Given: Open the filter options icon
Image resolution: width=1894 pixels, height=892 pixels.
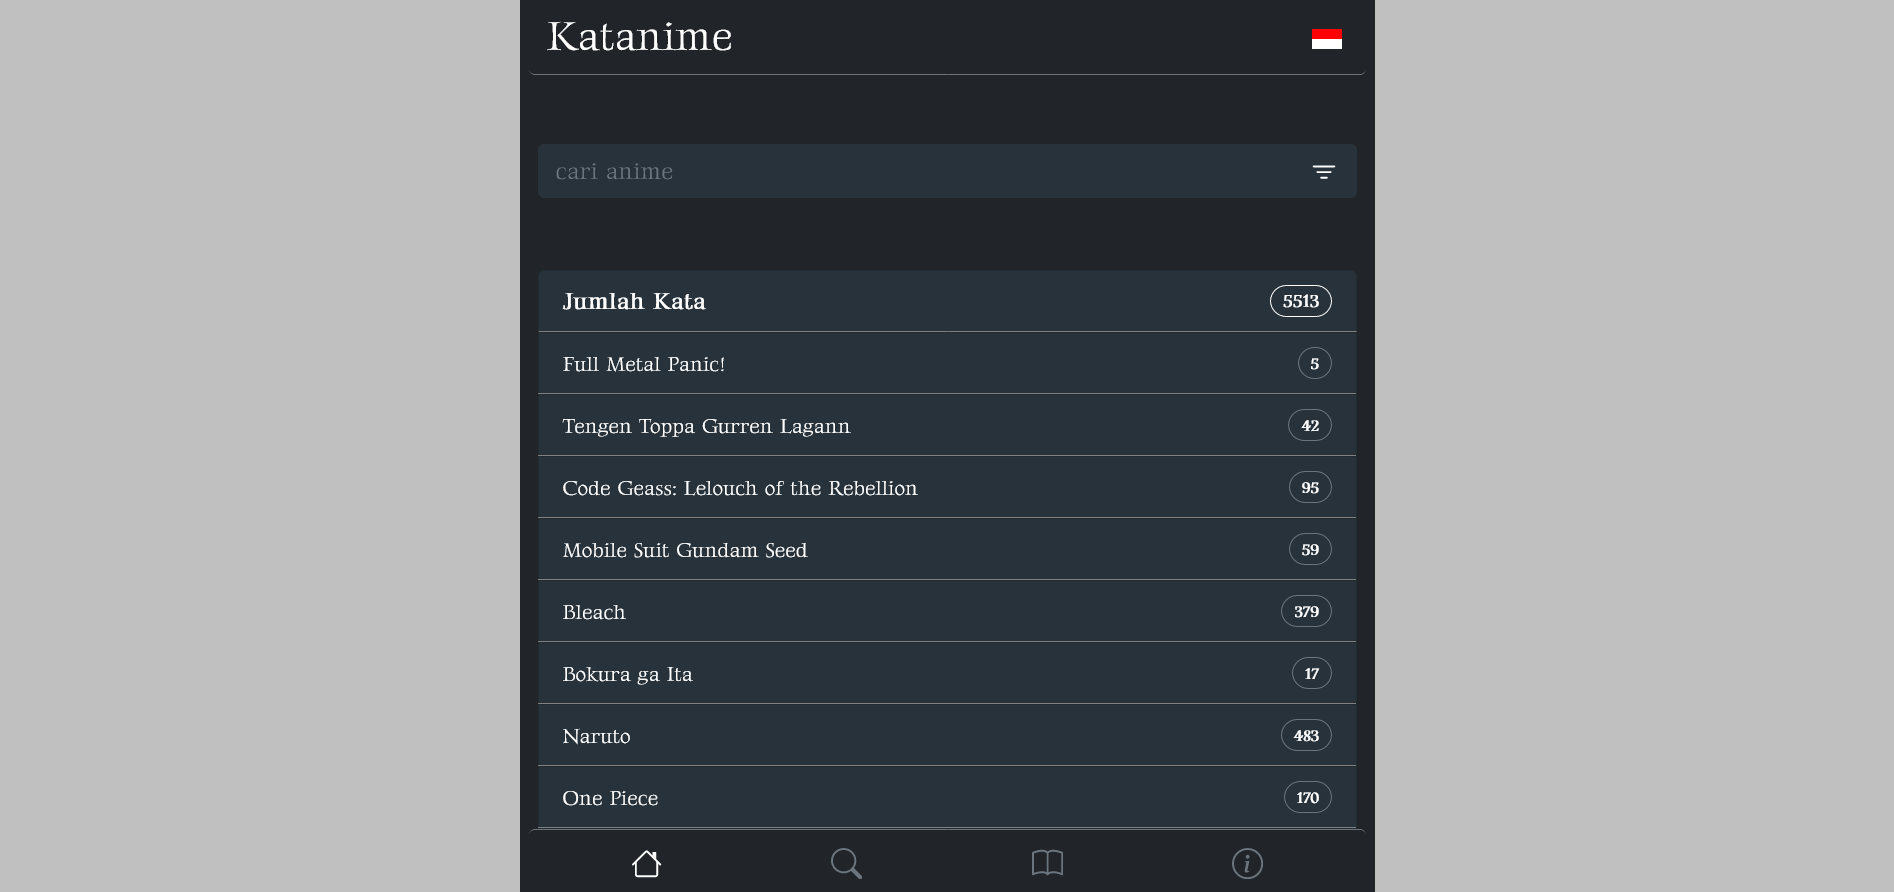Looking at the screenshot, I should click(x=1323, y=172).
